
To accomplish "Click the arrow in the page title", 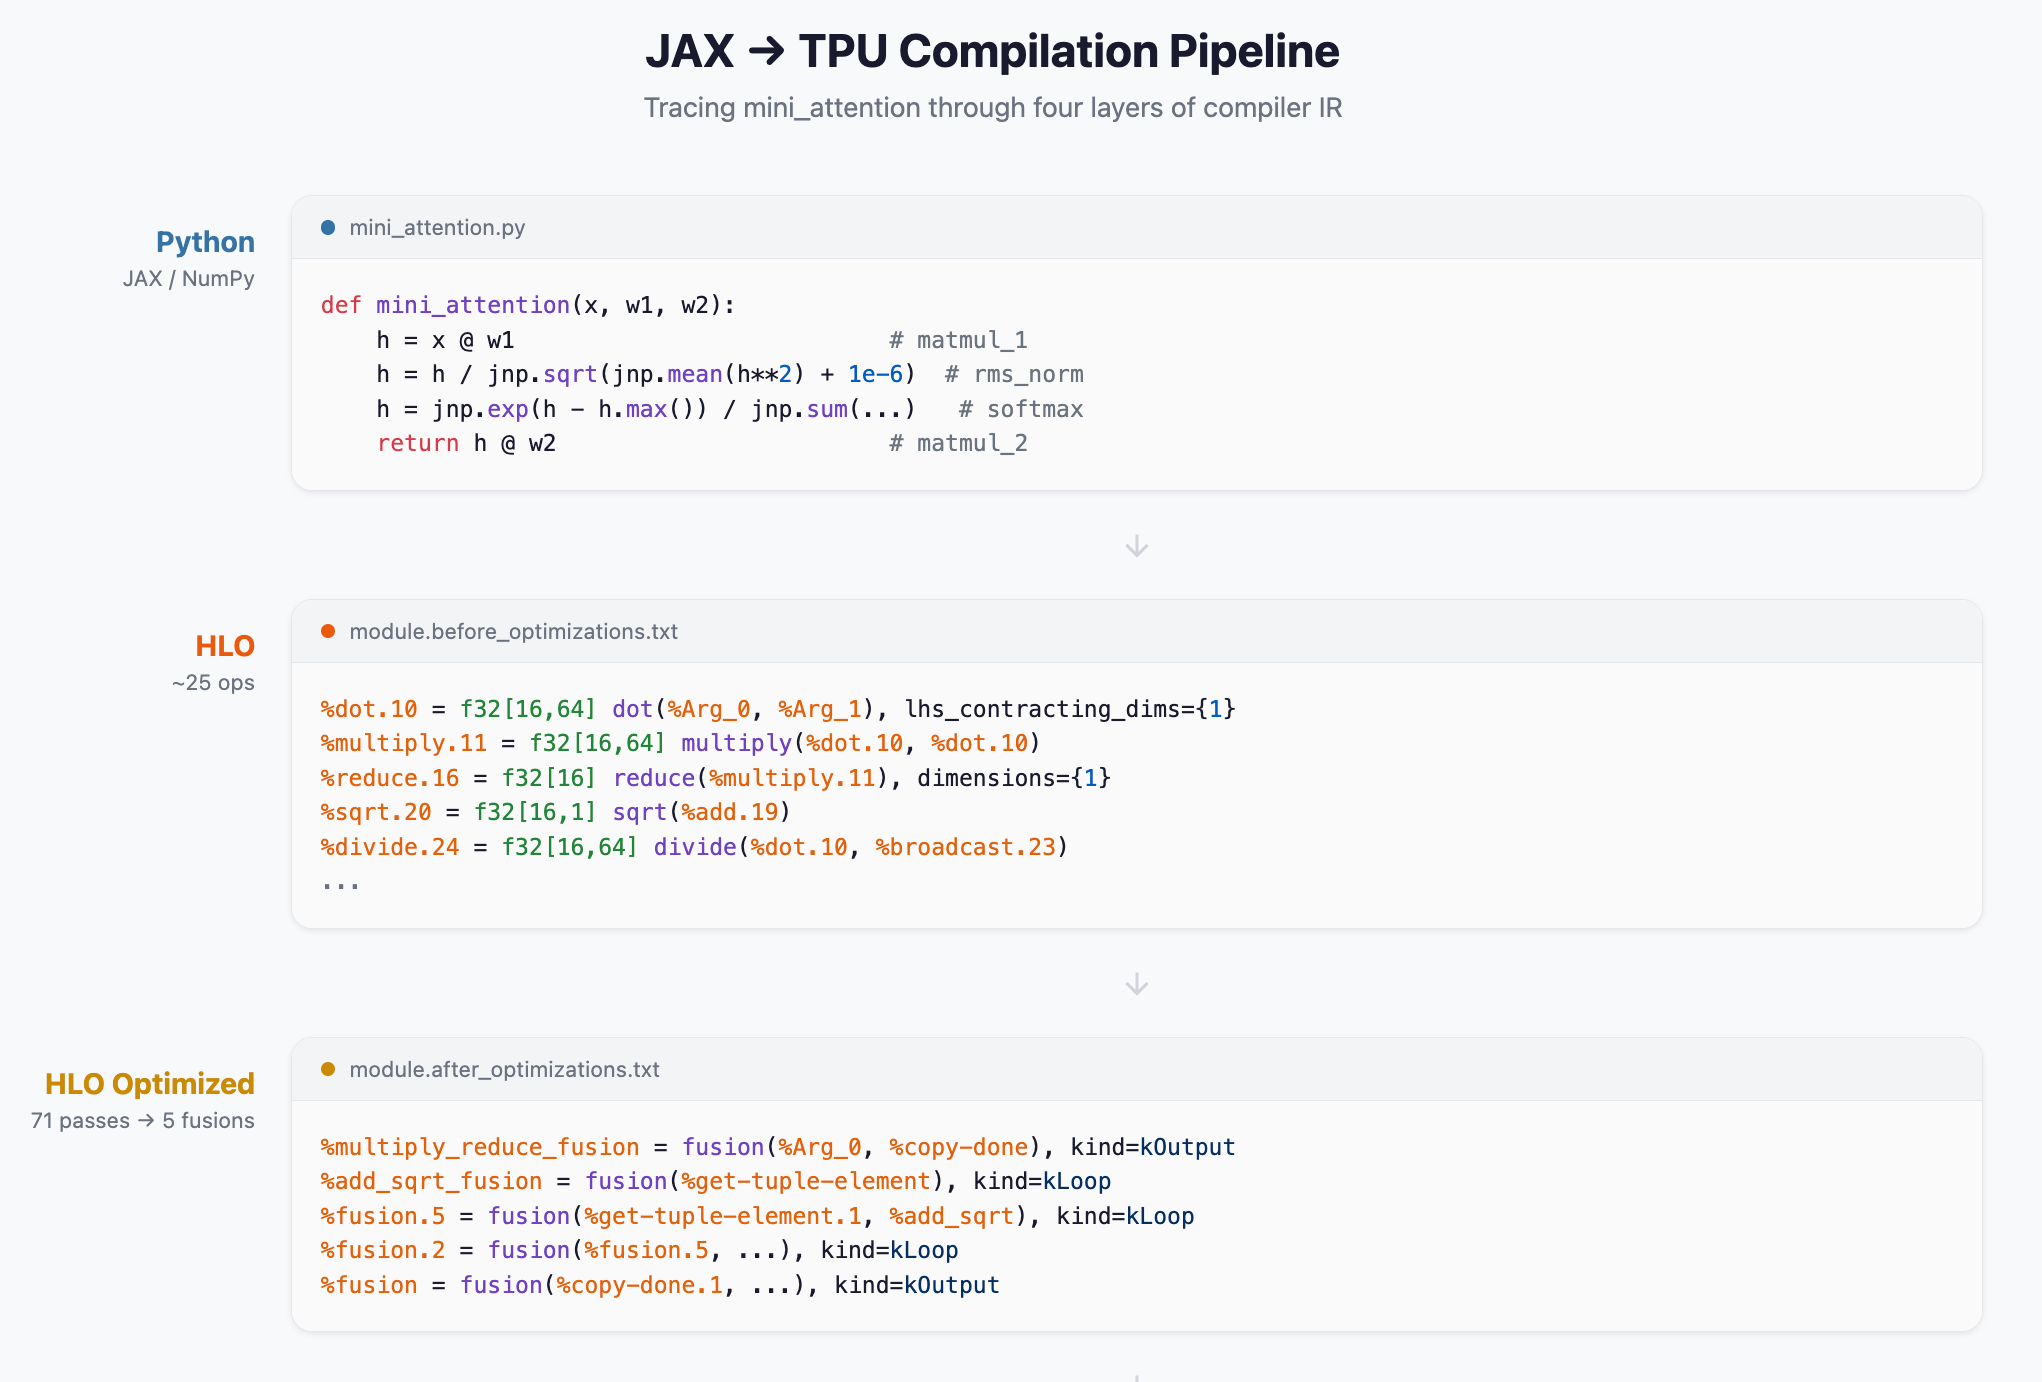I will (x=766, y=51).
